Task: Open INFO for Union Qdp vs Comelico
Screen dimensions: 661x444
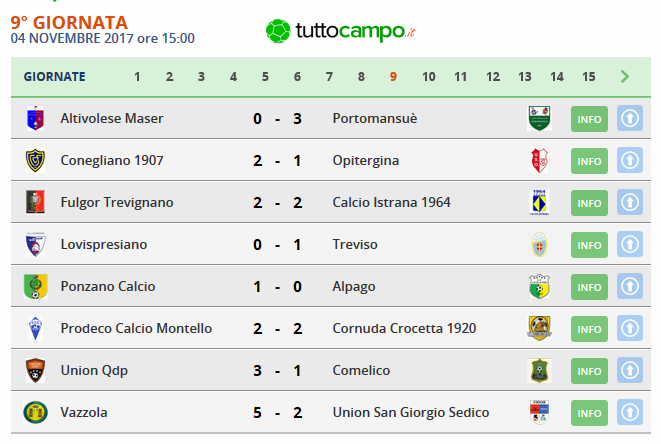Action: pyautogui.click(x=589, y=371)
